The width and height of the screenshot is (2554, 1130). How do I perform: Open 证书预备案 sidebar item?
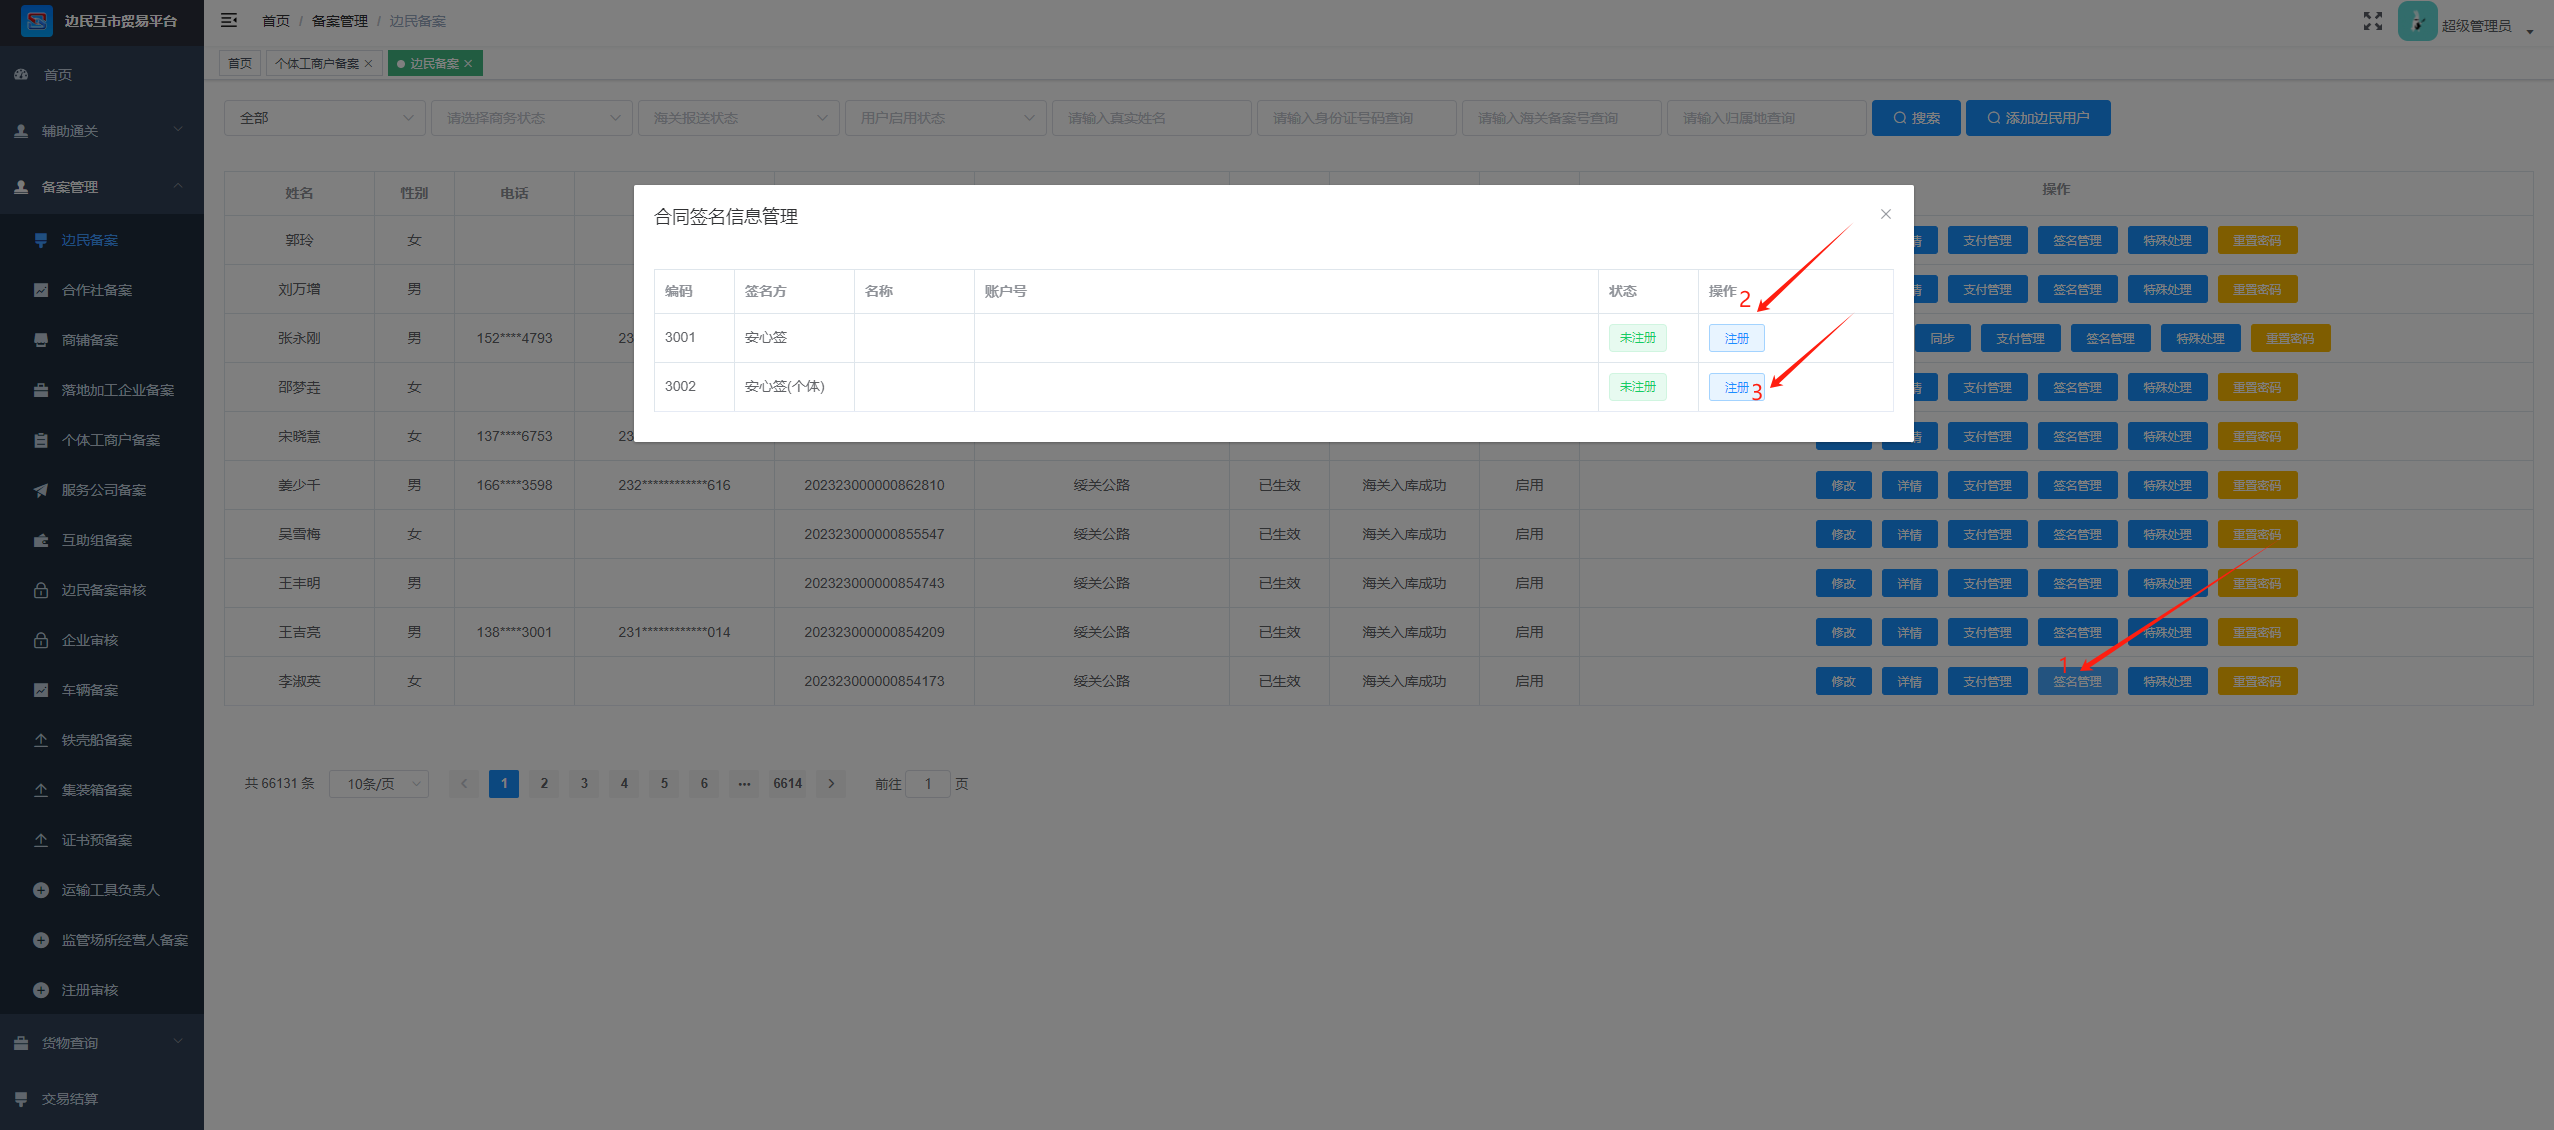(102, 840)
